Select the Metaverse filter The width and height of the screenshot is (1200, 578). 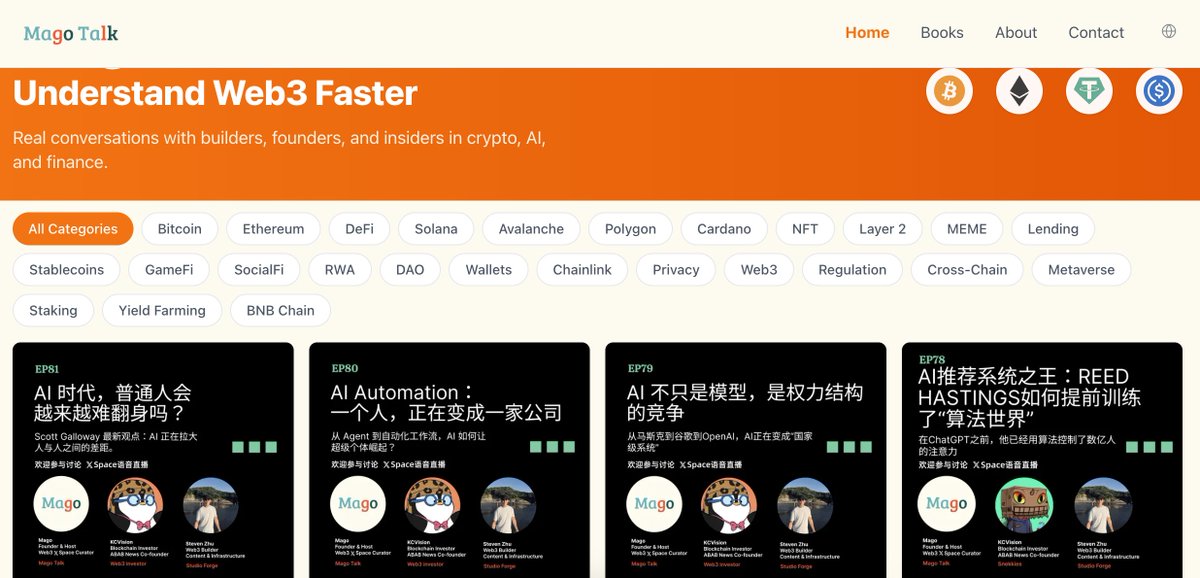1082,270
